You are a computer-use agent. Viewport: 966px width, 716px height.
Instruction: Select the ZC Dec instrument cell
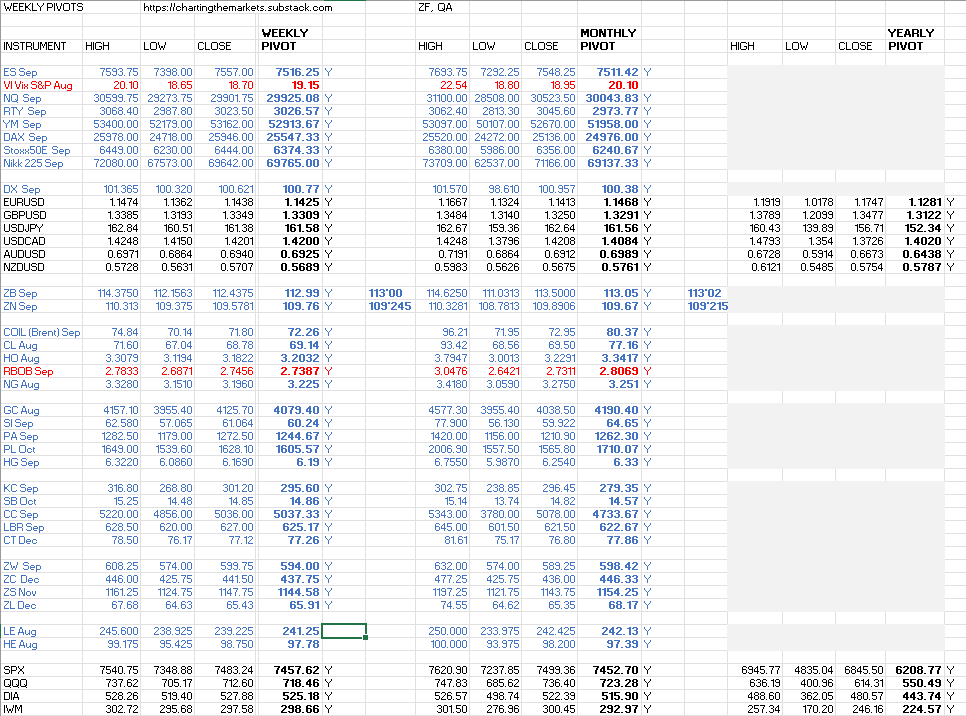[21, 579]
